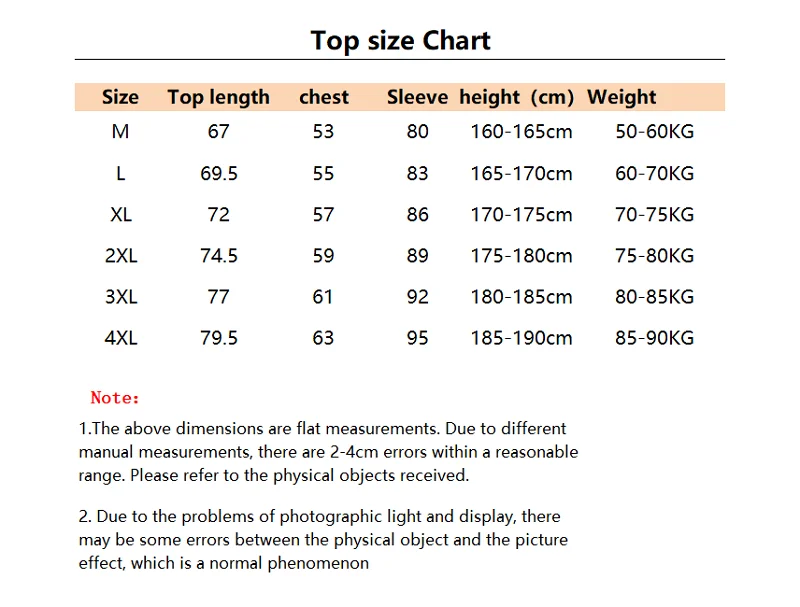Viewport: 800px width, 607px height.
Task: Click the Weight column header
Action: 621,97
